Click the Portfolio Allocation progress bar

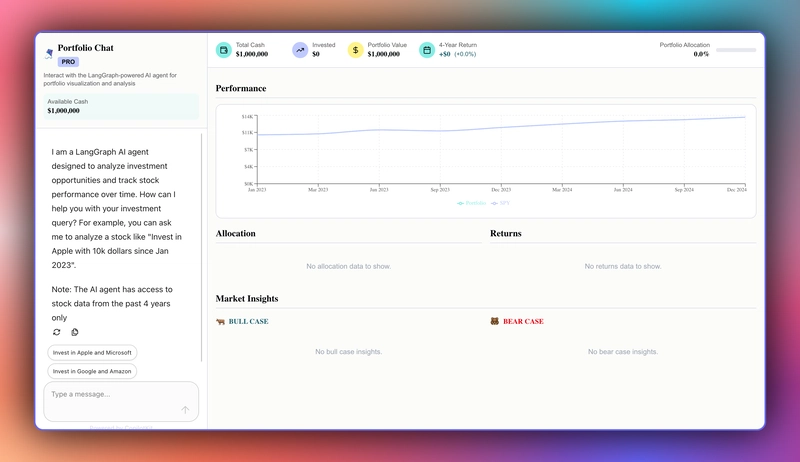(x=736, y=50)
